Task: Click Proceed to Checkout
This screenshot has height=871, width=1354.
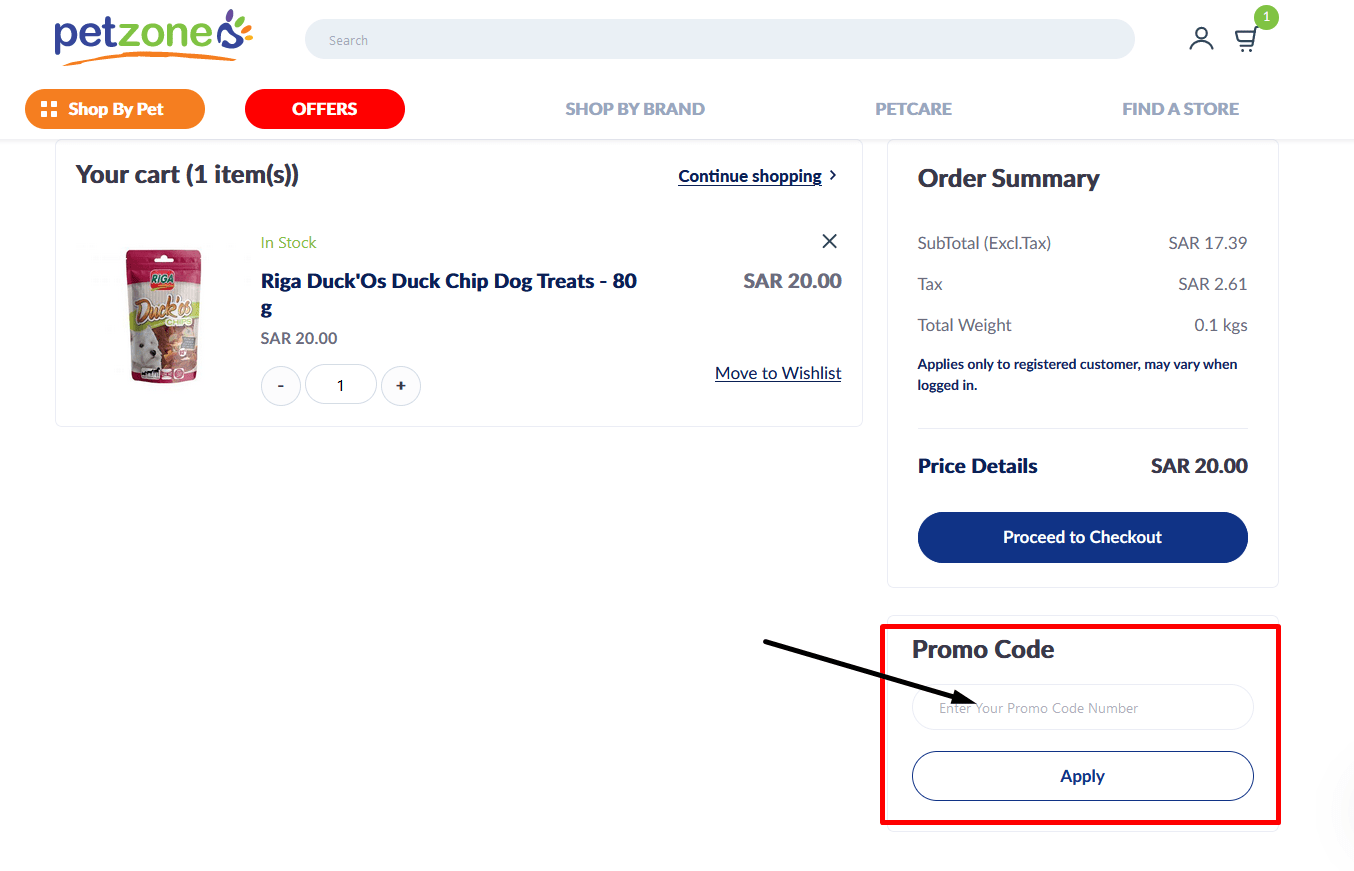Action: point(1082,537)
